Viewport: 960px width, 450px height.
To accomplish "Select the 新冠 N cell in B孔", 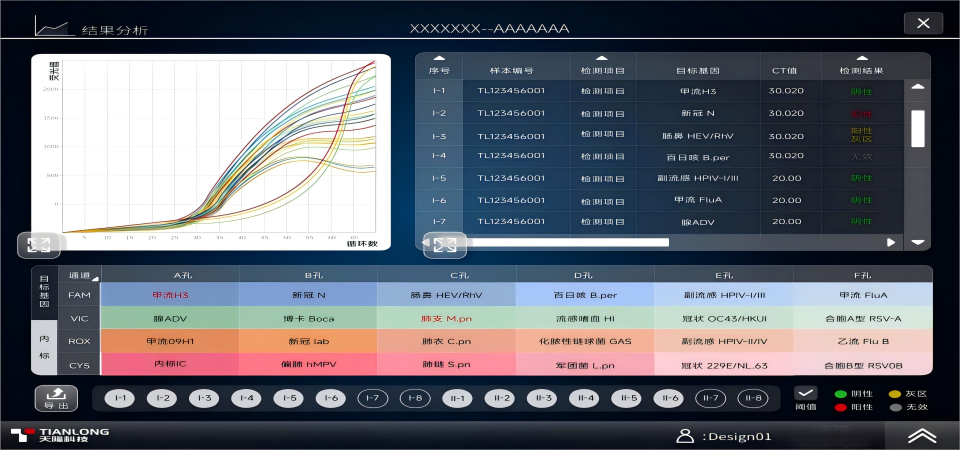I will 308,295.
